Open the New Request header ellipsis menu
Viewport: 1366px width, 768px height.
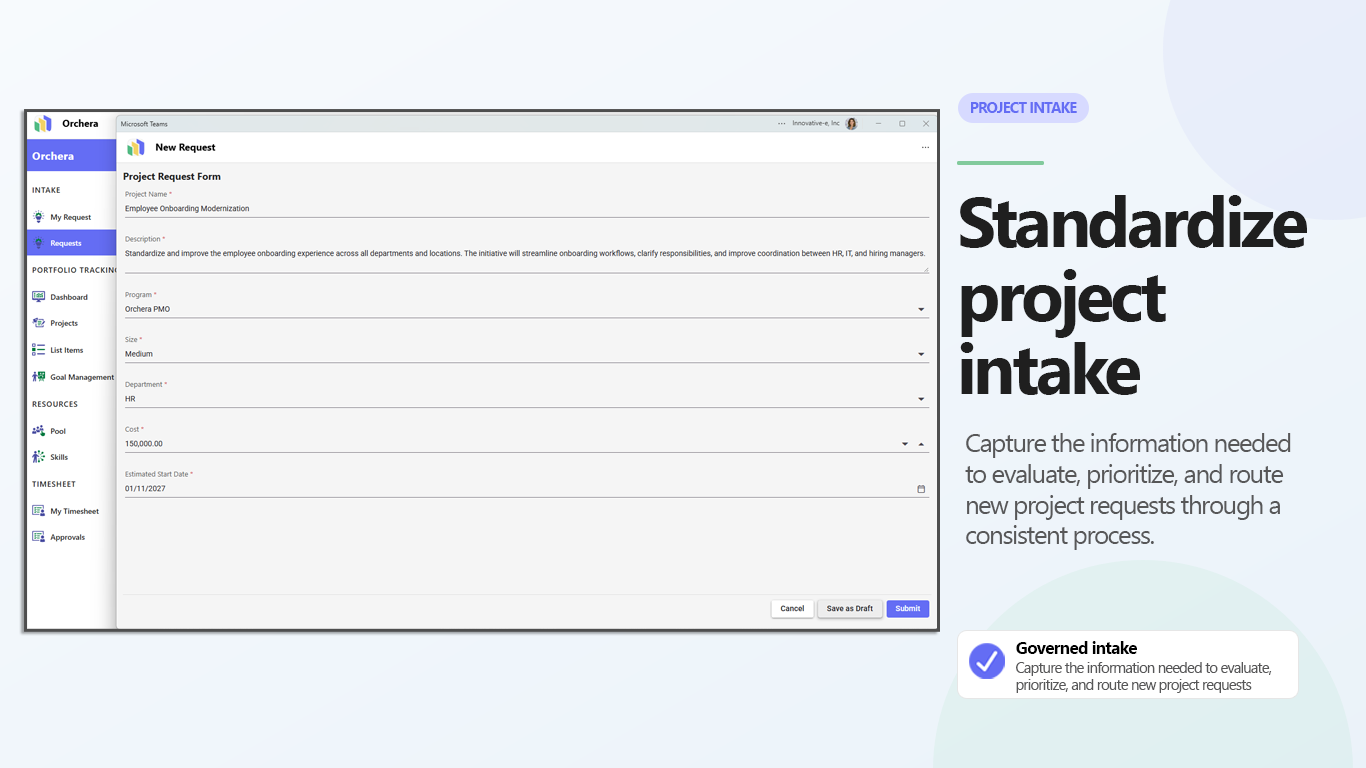click(x=925, y=148)
